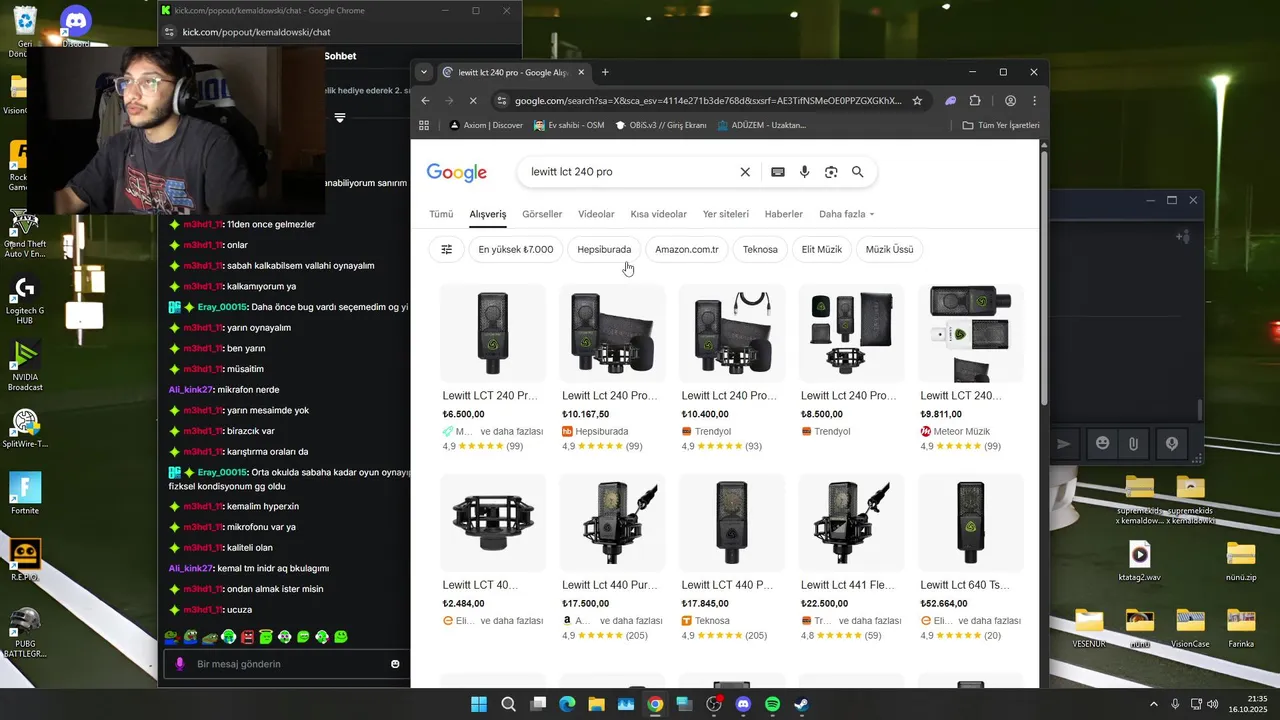
Task: Open Tüm Yer İşaretleri bookmarks folder
Action: (1001, 125)
